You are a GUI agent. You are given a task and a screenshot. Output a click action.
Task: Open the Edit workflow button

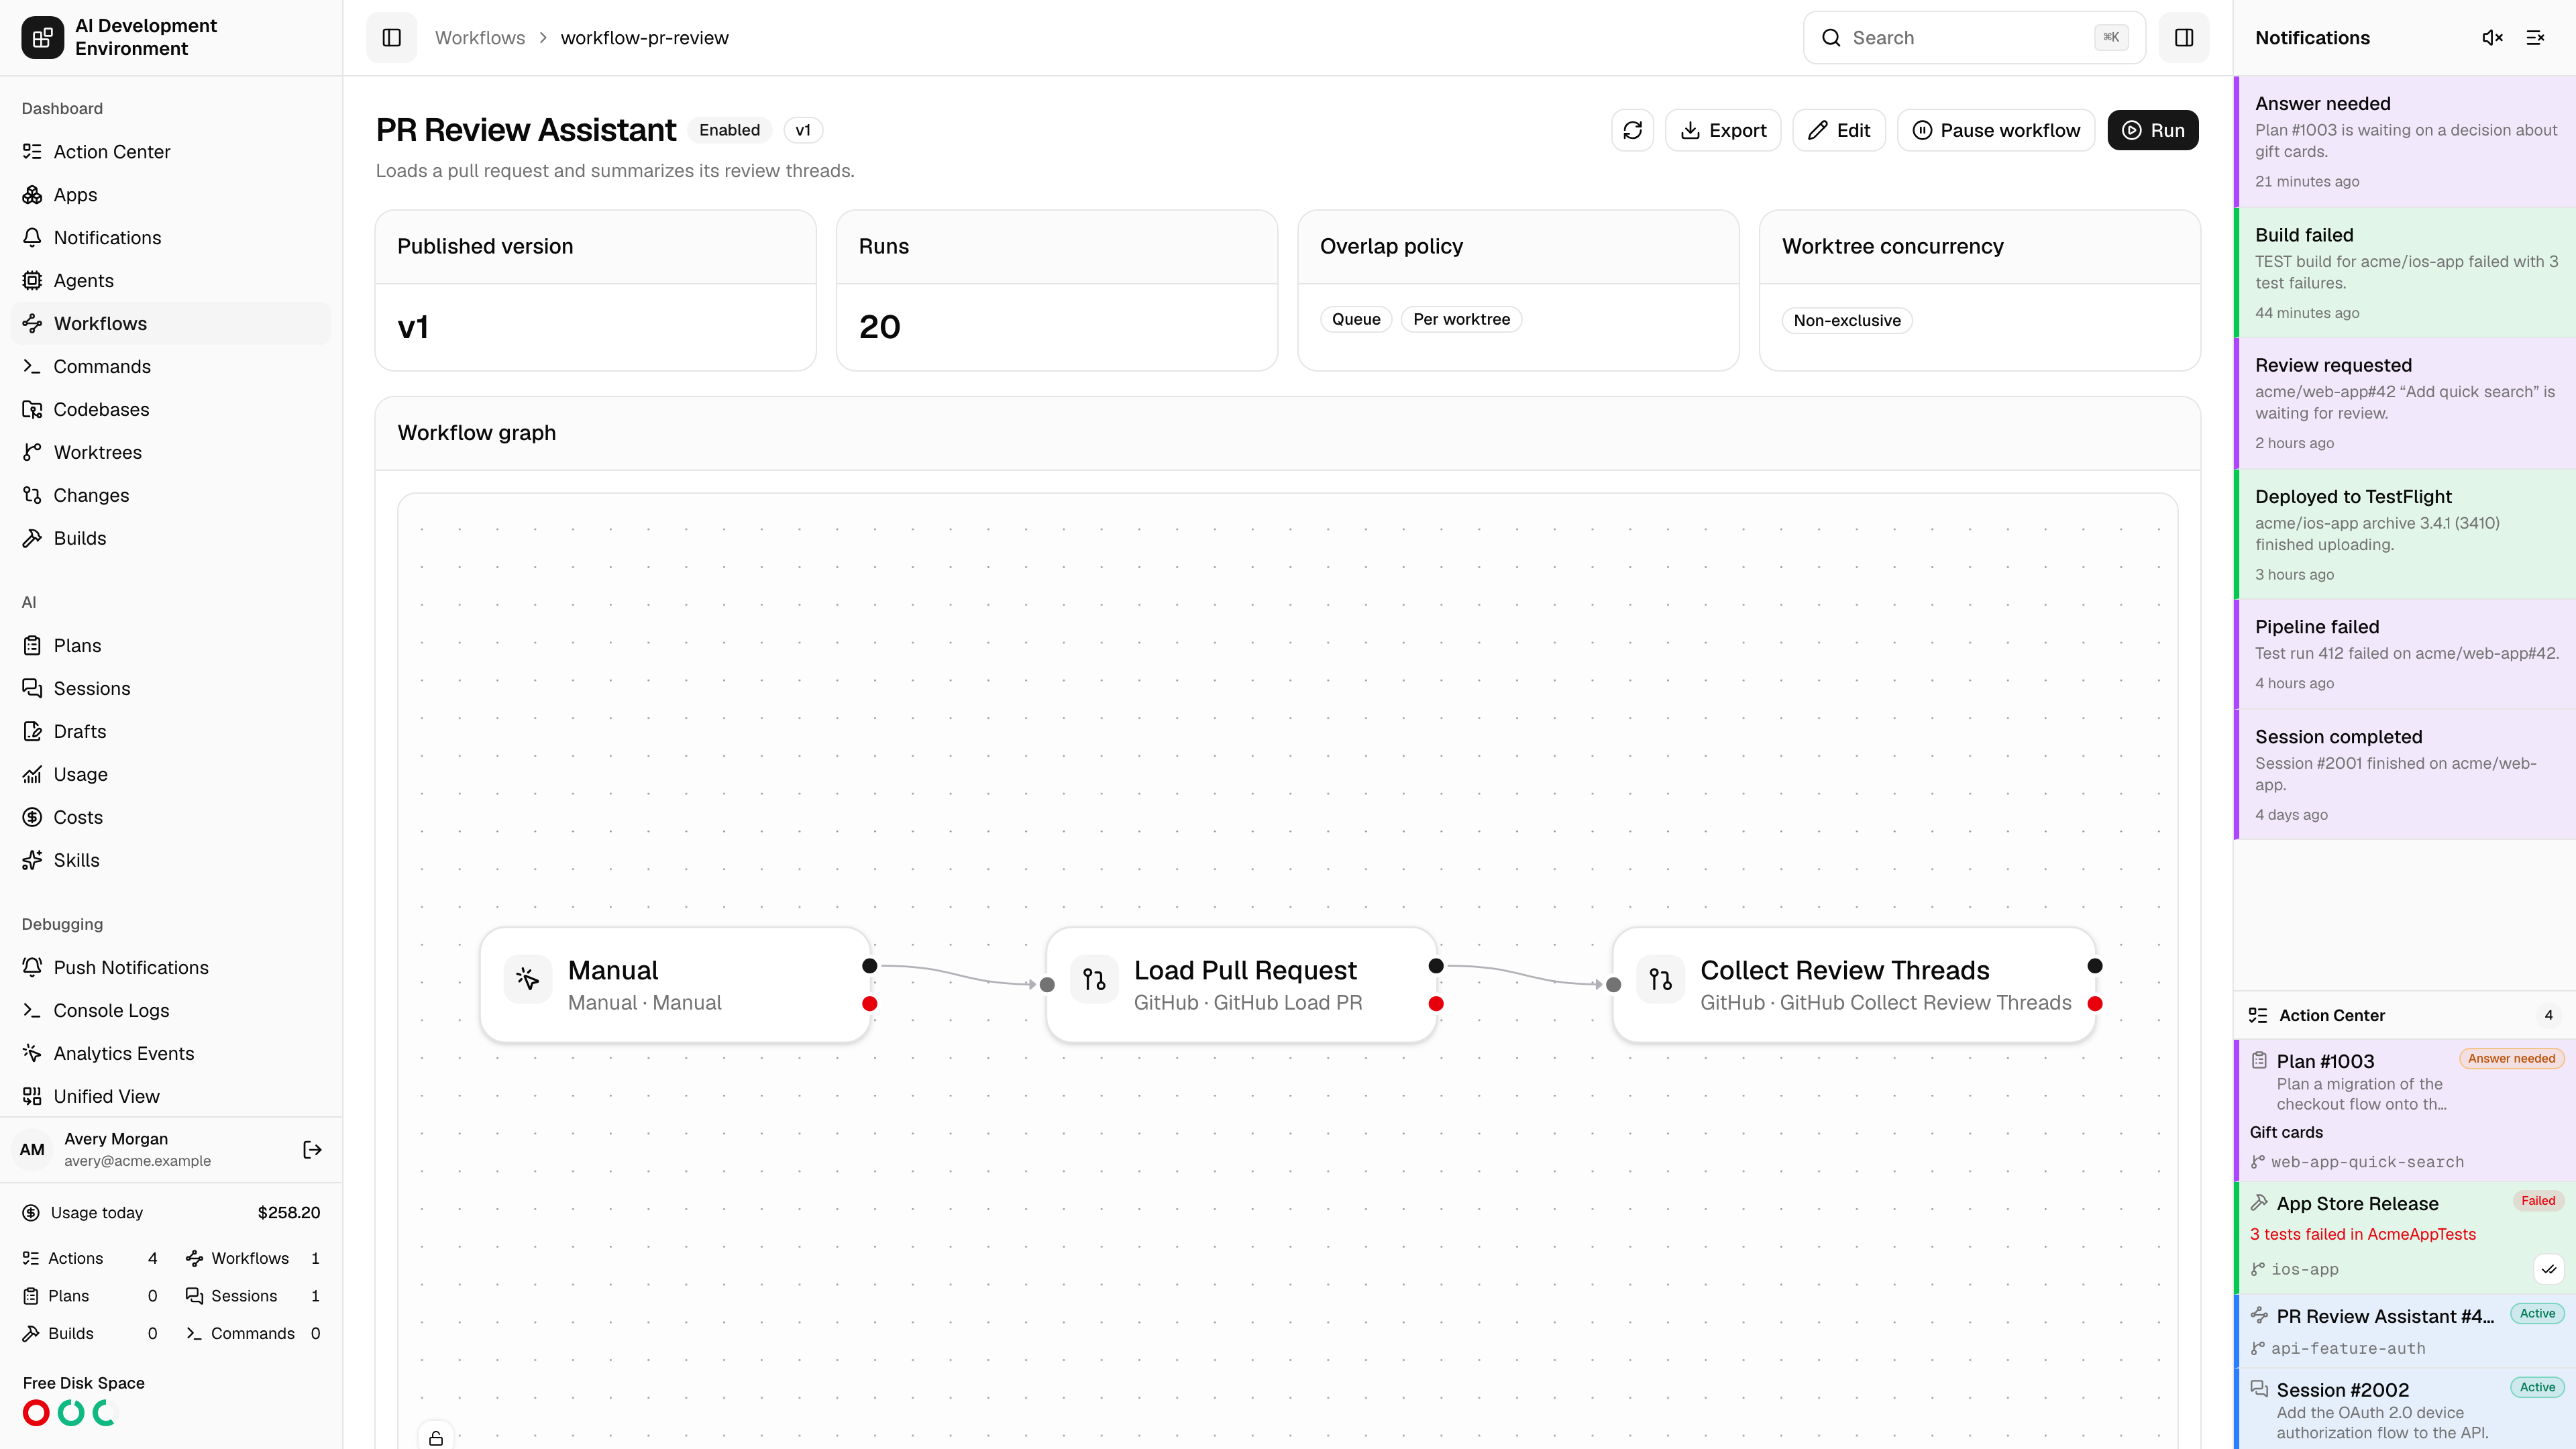click(1838, 130)
